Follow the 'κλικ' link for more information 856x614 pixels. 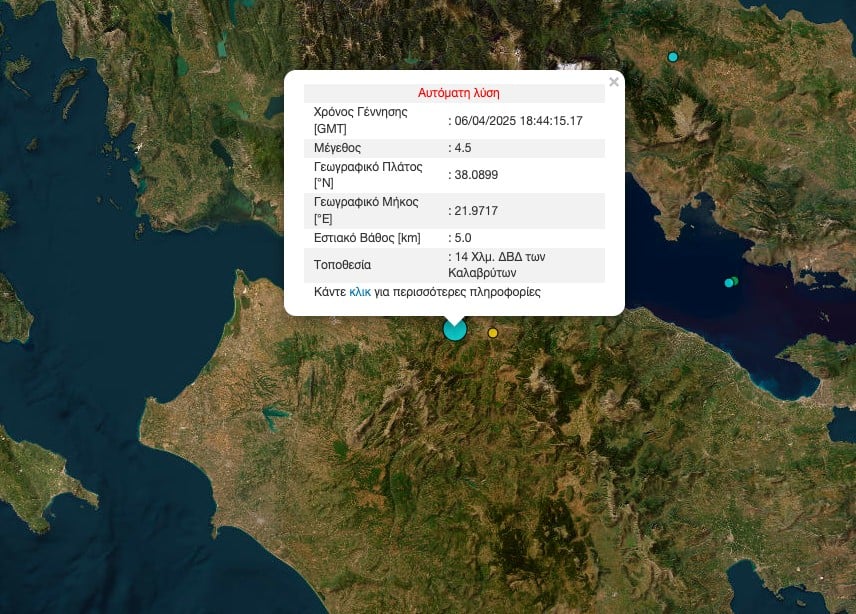pos(360,292)
